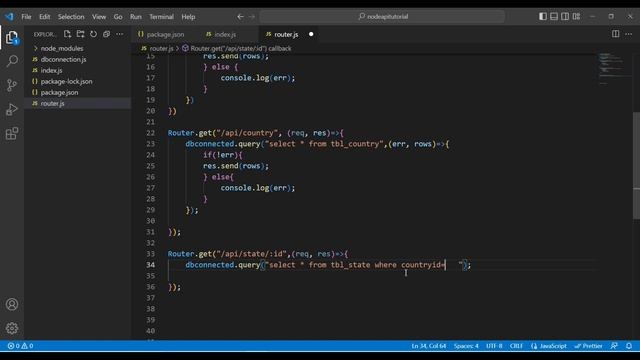640x360 pixels.
Task: Click line number 33 in gutter
Action: (x=150, y=254)
